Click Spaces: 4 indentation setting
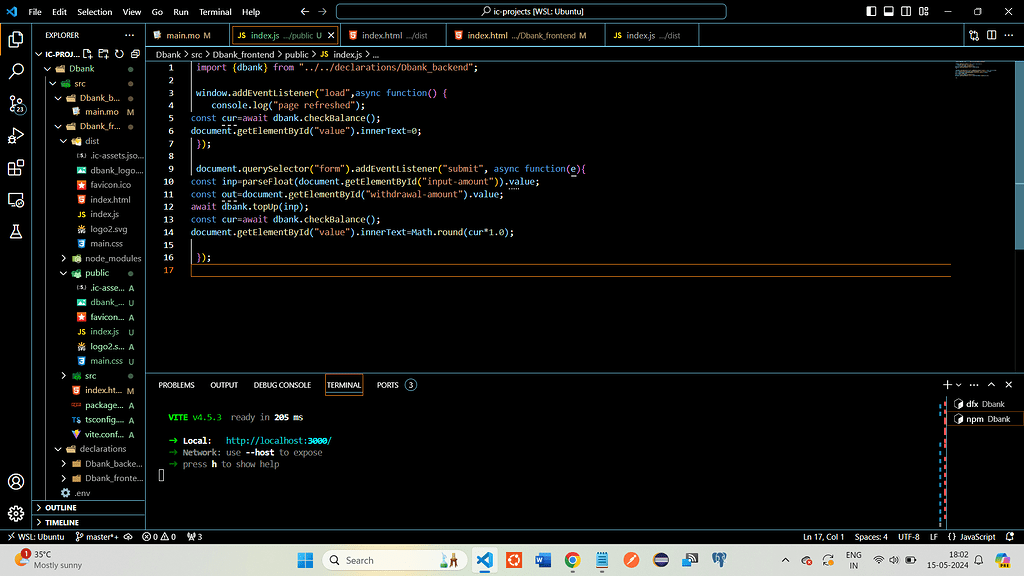Viewport: 1024px width, 576px height. [x=871, y=537]
